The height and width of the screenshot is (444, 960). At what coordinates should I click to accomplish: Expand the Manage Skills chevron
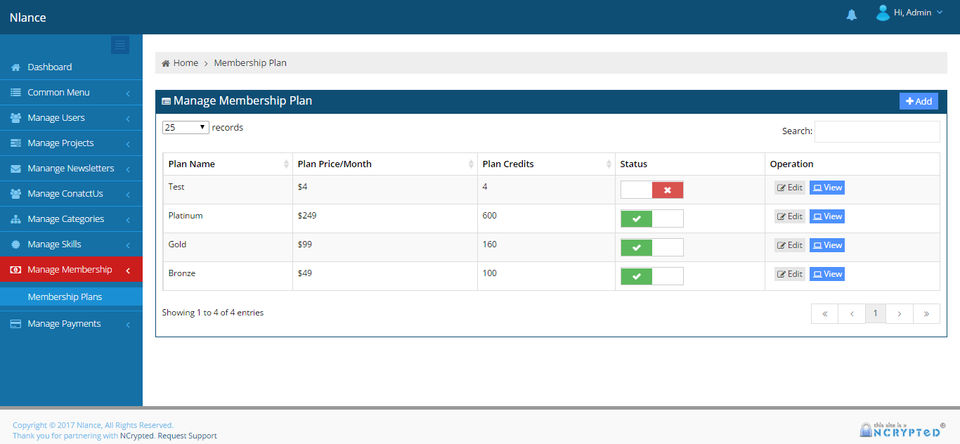[x=128, y=246]
